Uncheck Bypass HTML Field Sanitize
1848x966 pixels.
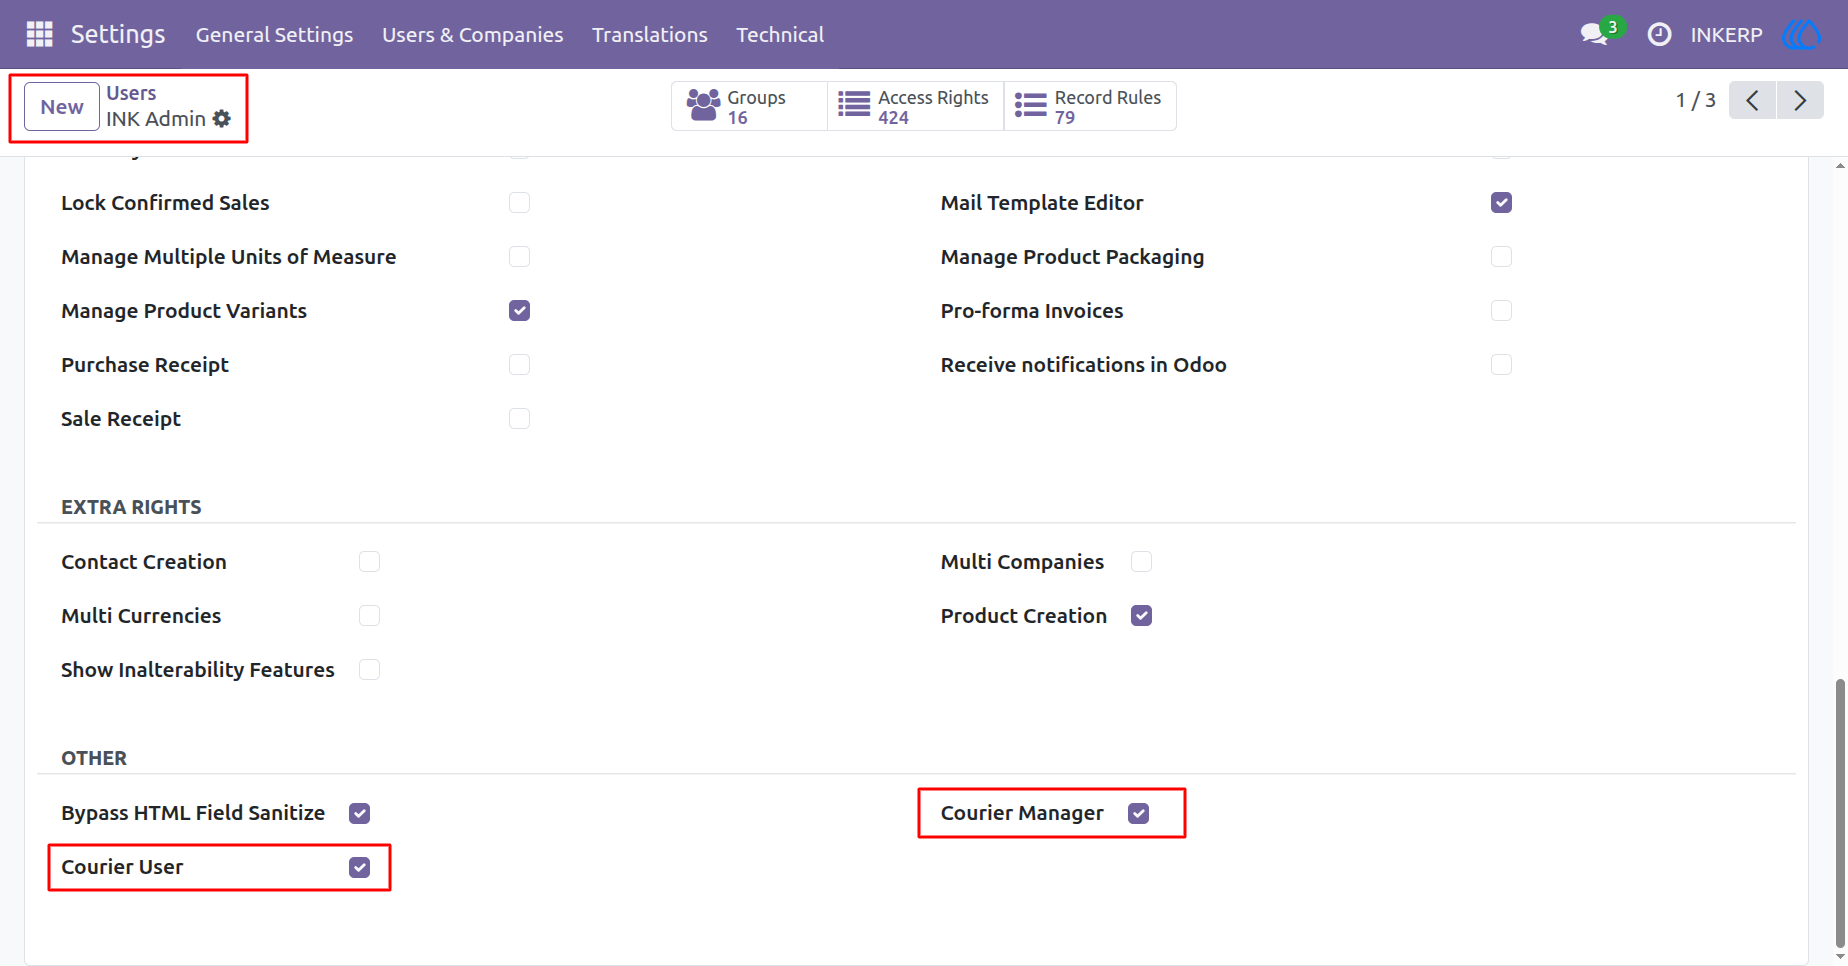359,814
